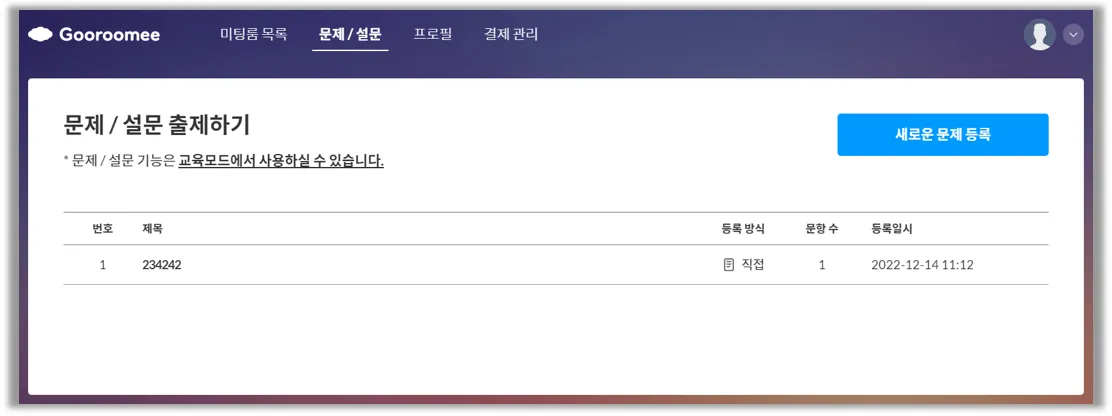
Task: Click the 번호 column header
Action: click(102, 229)
